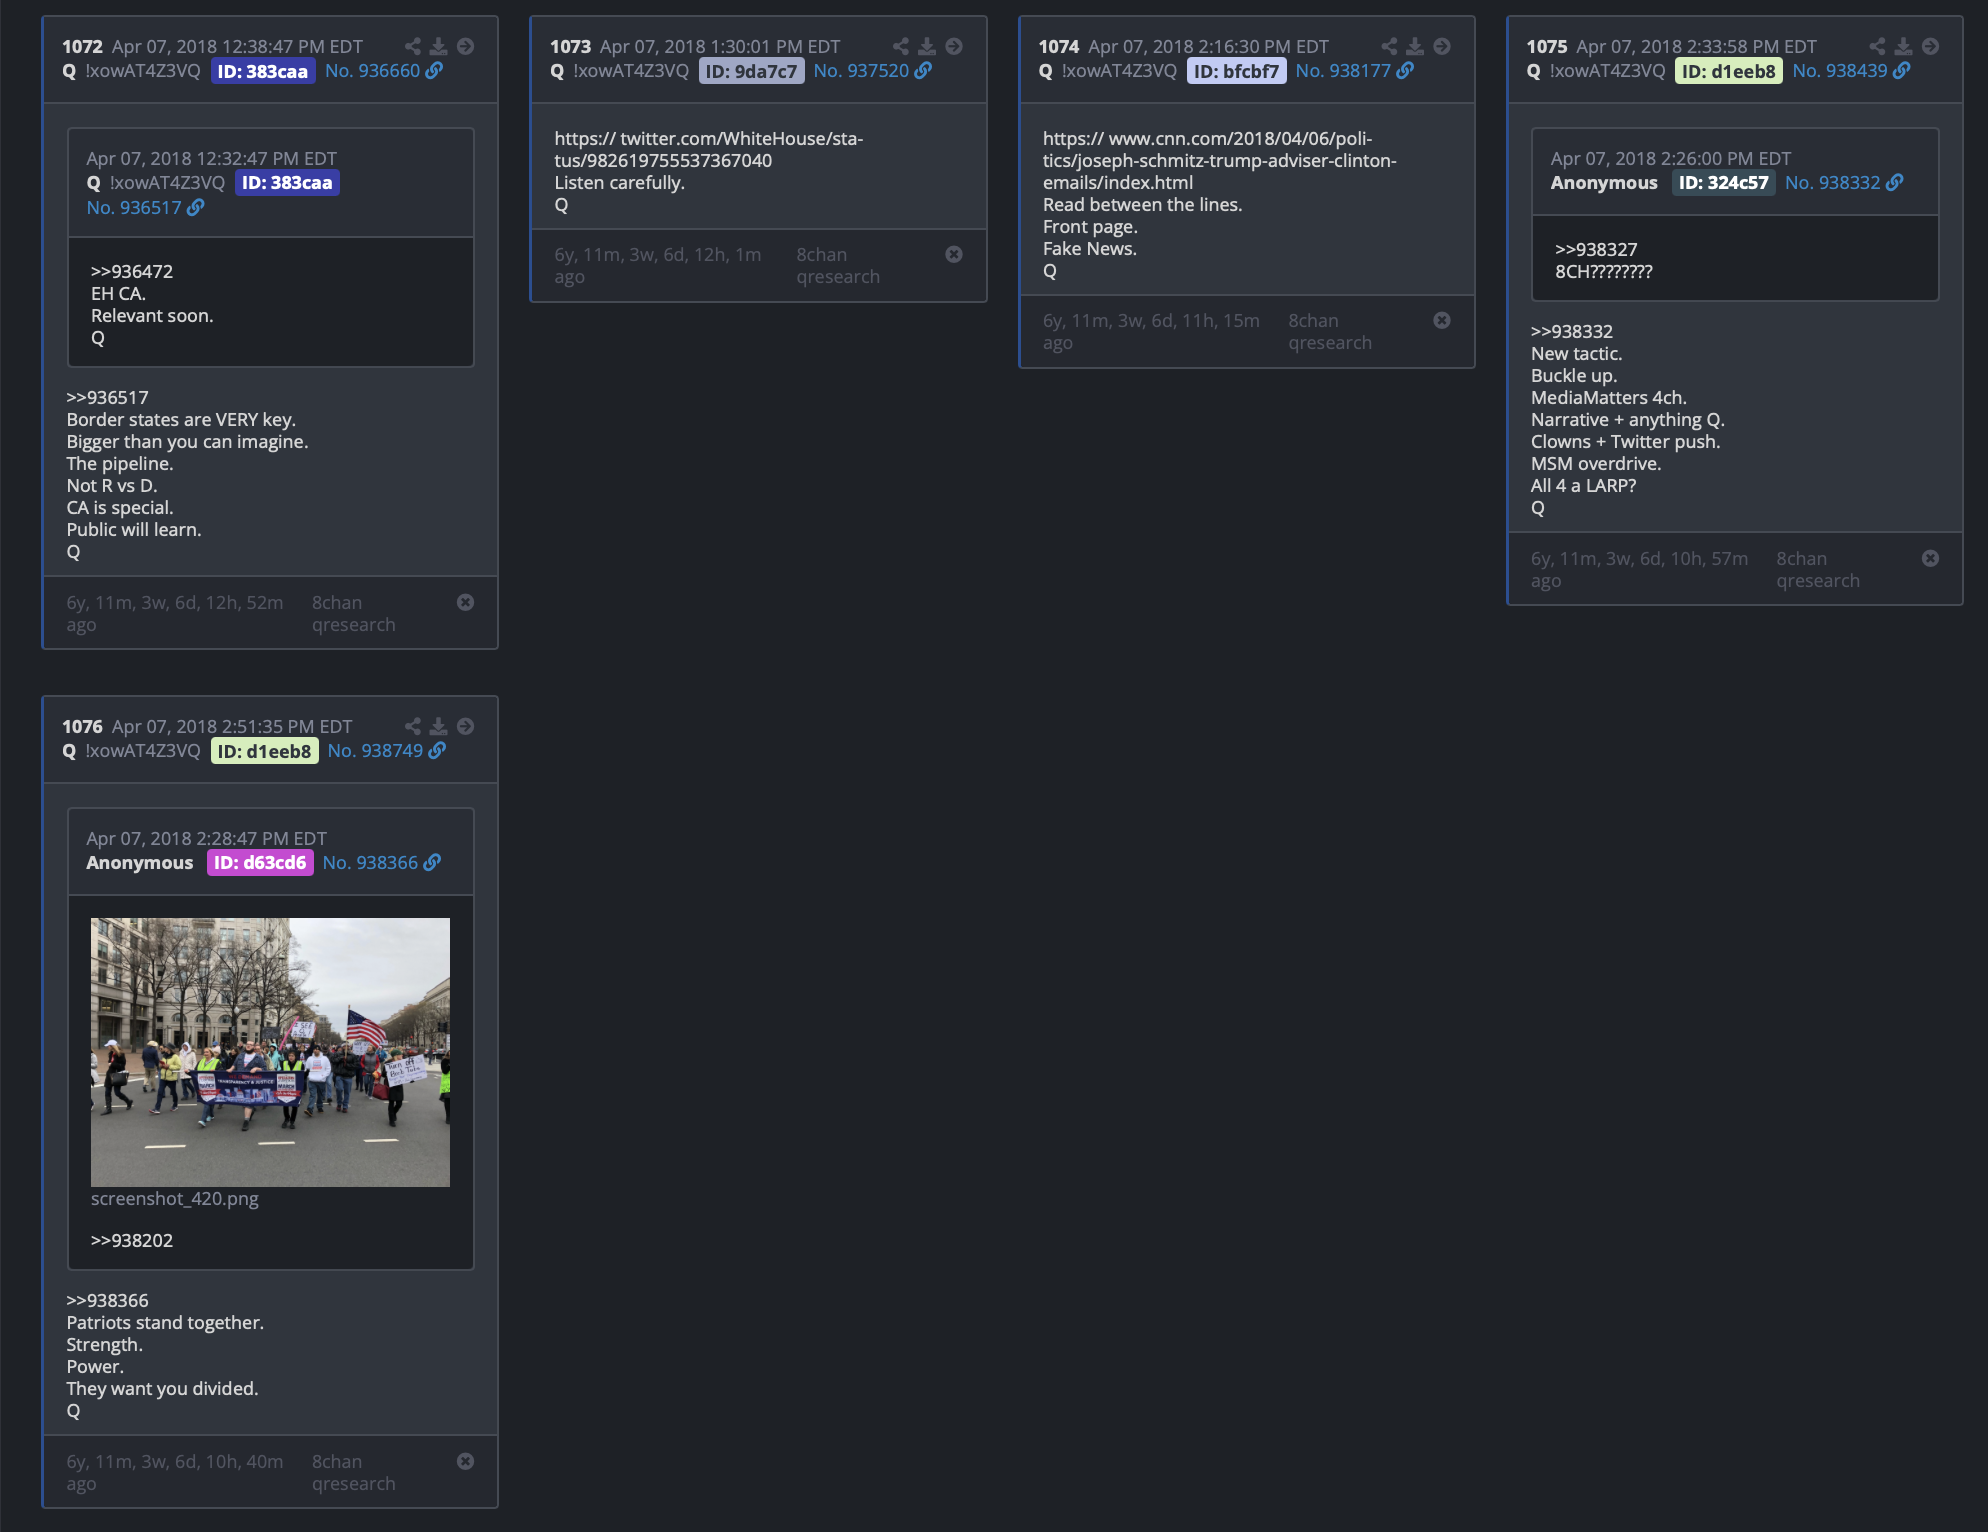This screenshot has height=1532, width=1988.
Task: Click the 'MediaMatters 4ch.' line
Action: pos(1608,397)
